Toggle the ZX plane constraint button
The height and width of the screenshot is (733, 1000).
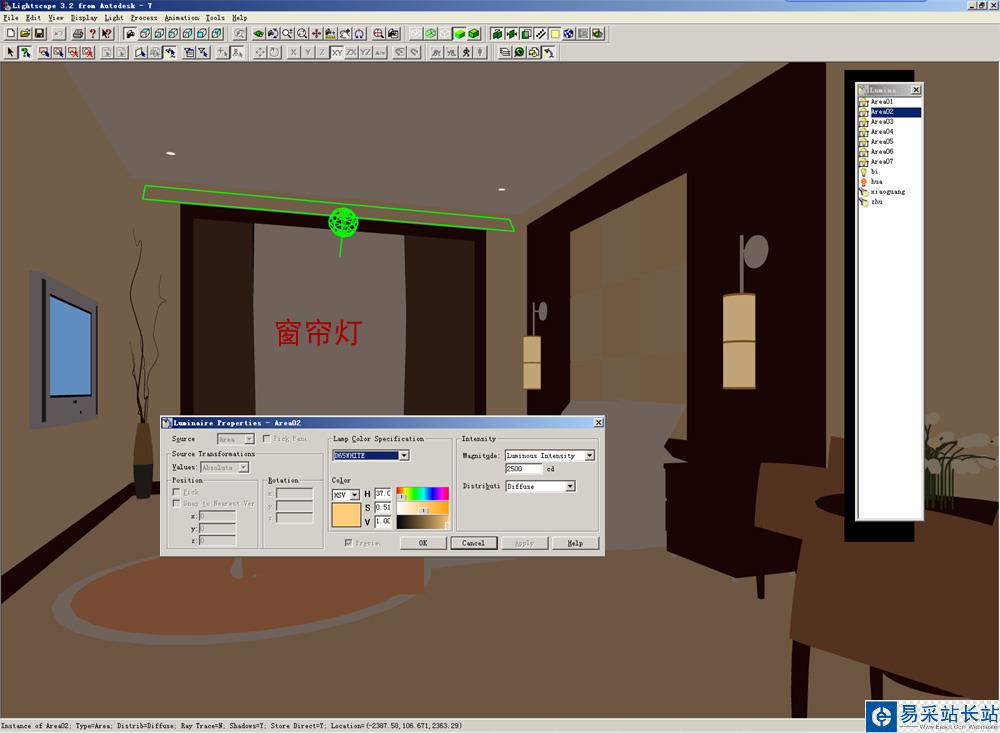(x=351, y=52)
